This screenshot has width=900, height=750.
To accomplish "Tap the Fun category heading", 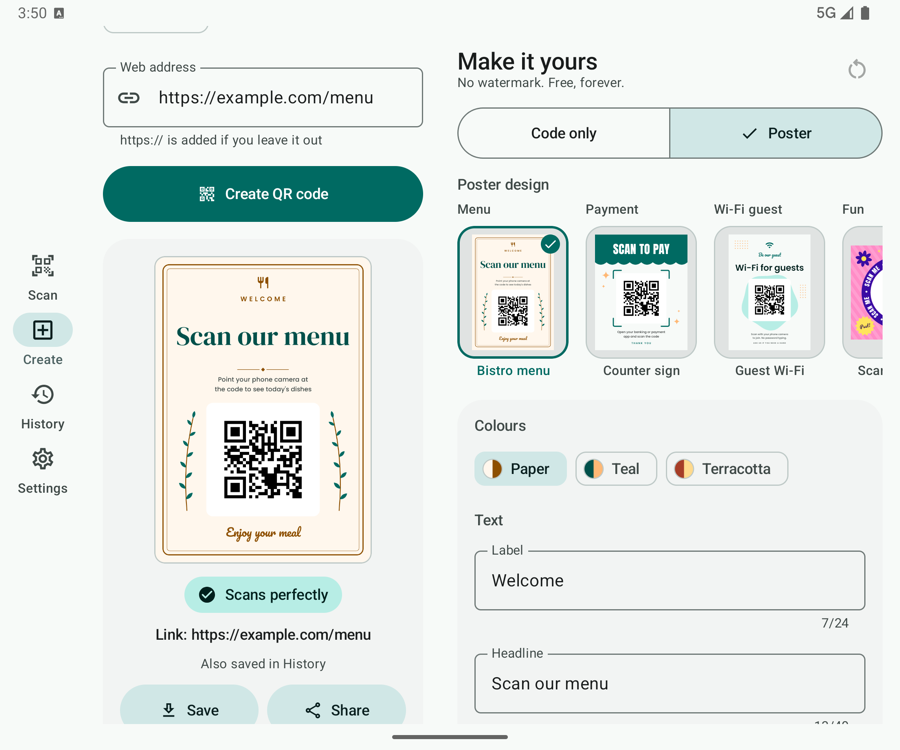I will [853, 209].
